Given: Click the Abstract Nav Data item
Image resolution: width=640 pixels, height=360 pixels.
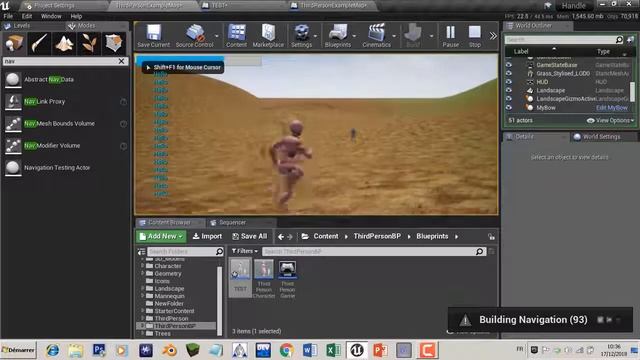Looking at the screenshot, I should [65, 80].
